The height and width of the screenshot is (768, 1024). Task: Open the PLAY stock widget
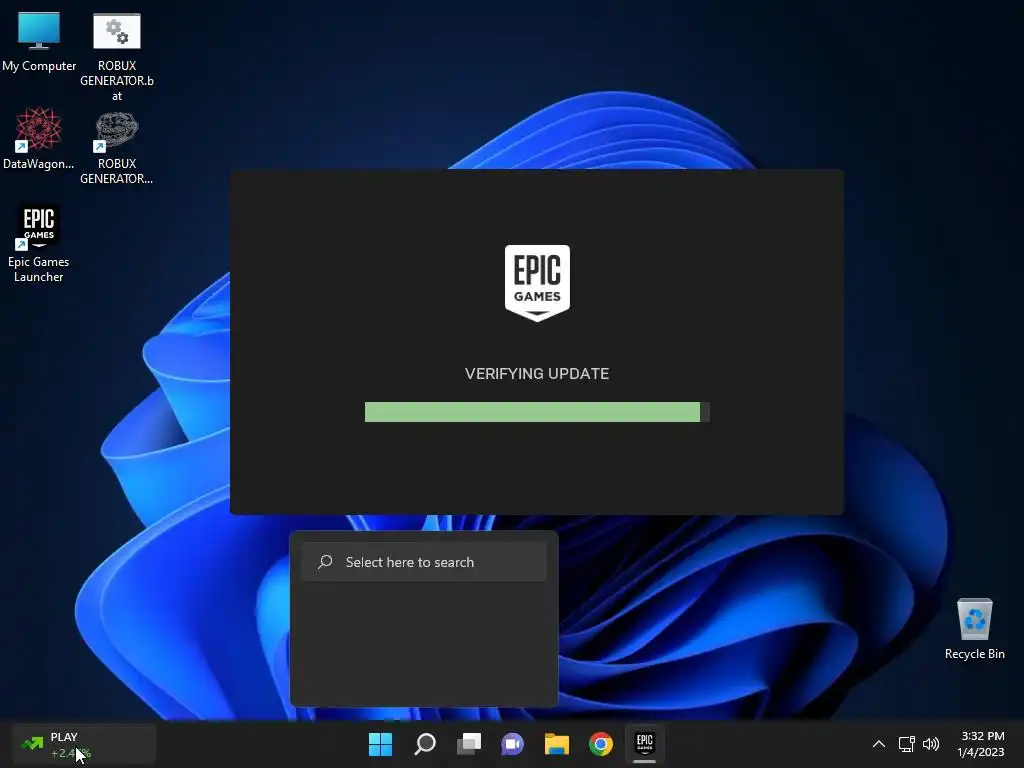84,744
